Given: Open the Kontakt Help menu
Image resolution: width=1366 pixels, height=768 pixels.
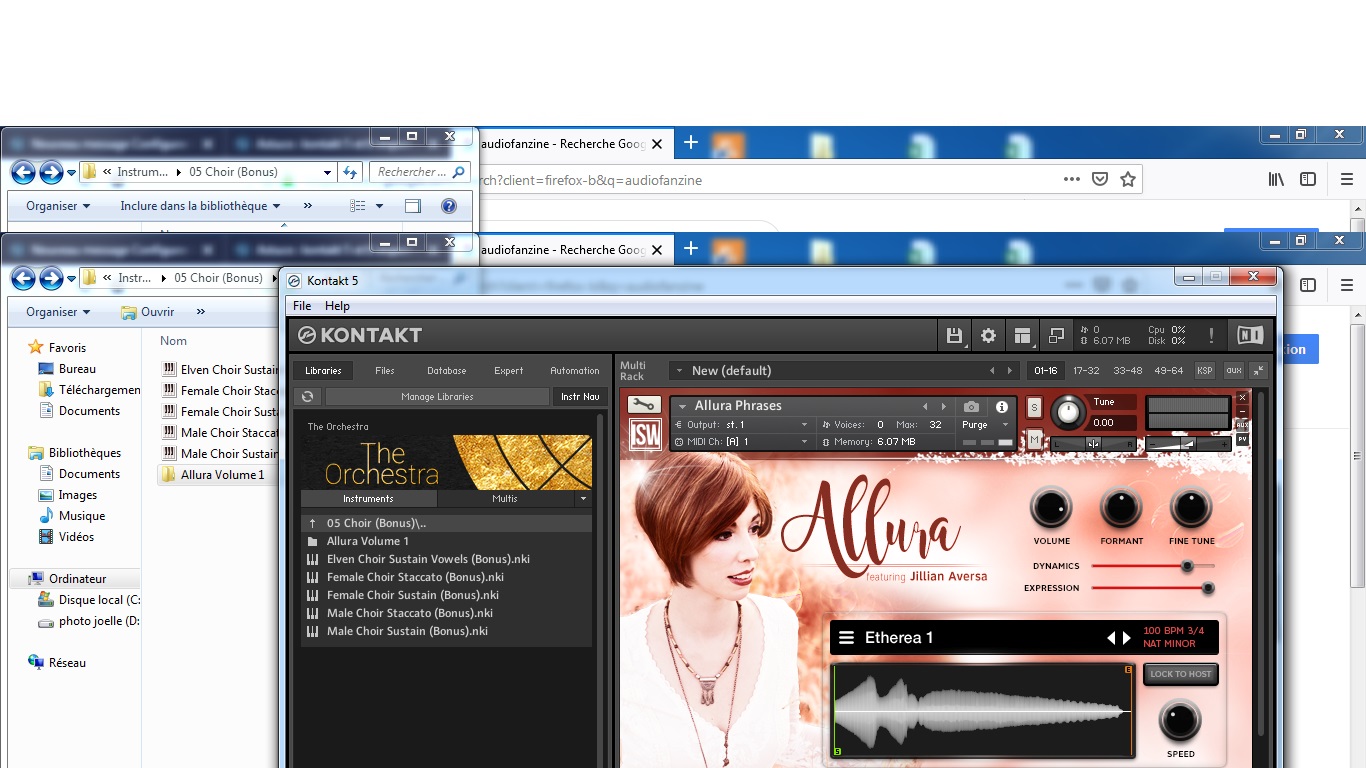Looking at the screenshot, I should [x=338, y=306].
